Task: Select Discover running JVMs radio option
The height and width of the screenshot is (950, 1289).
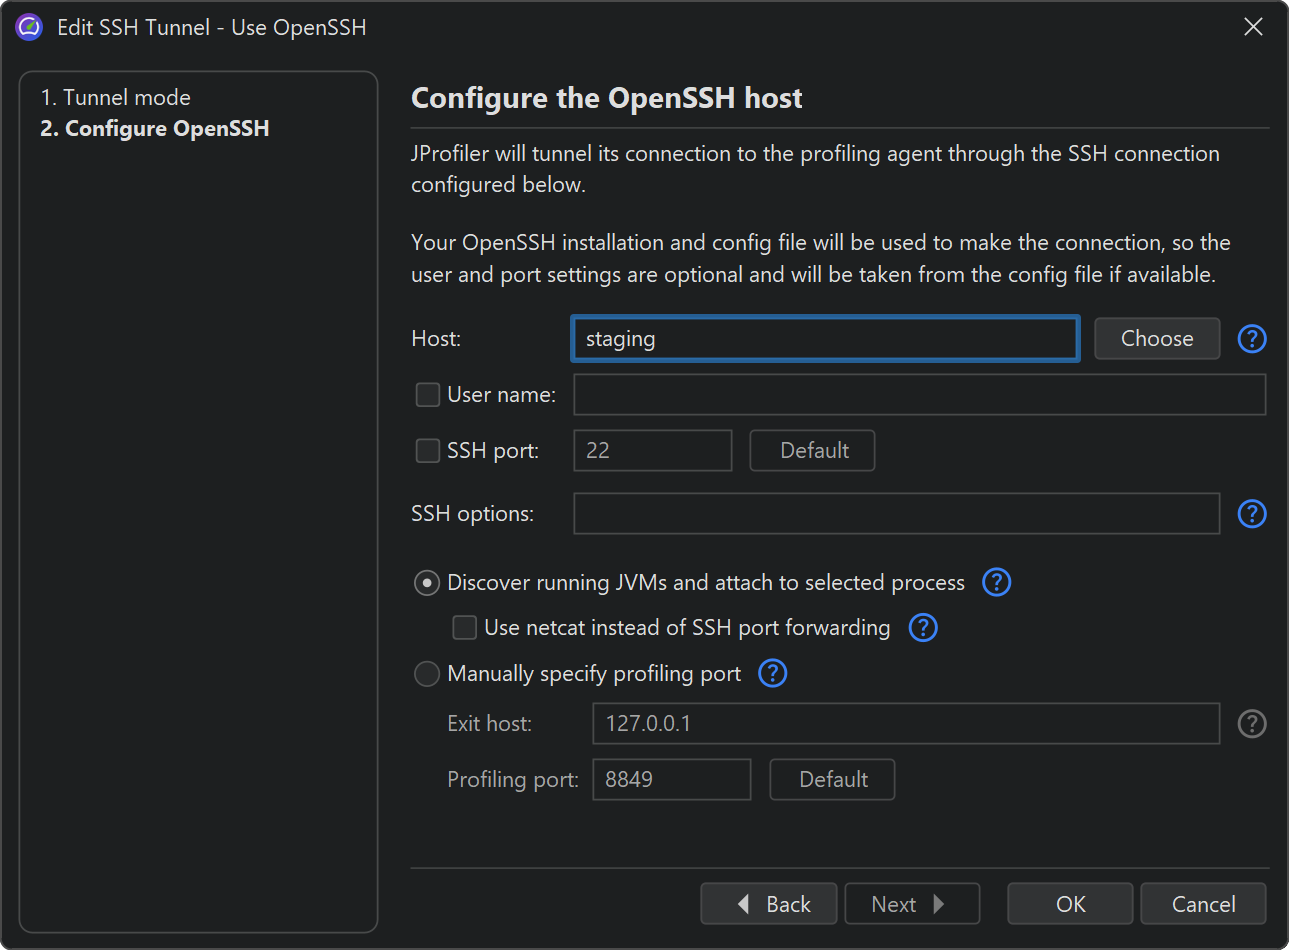Action: pos(427,583)
